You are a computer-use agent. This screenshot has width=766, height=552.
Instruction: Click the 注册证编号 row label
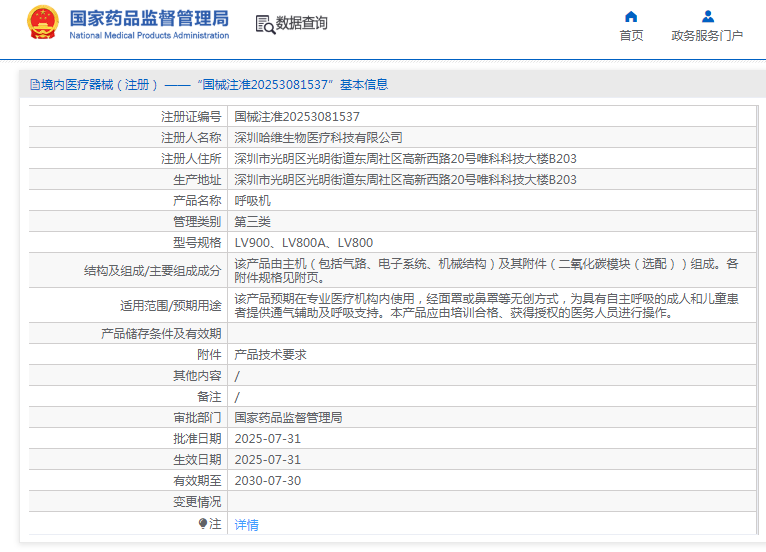[x=191, y=117]
